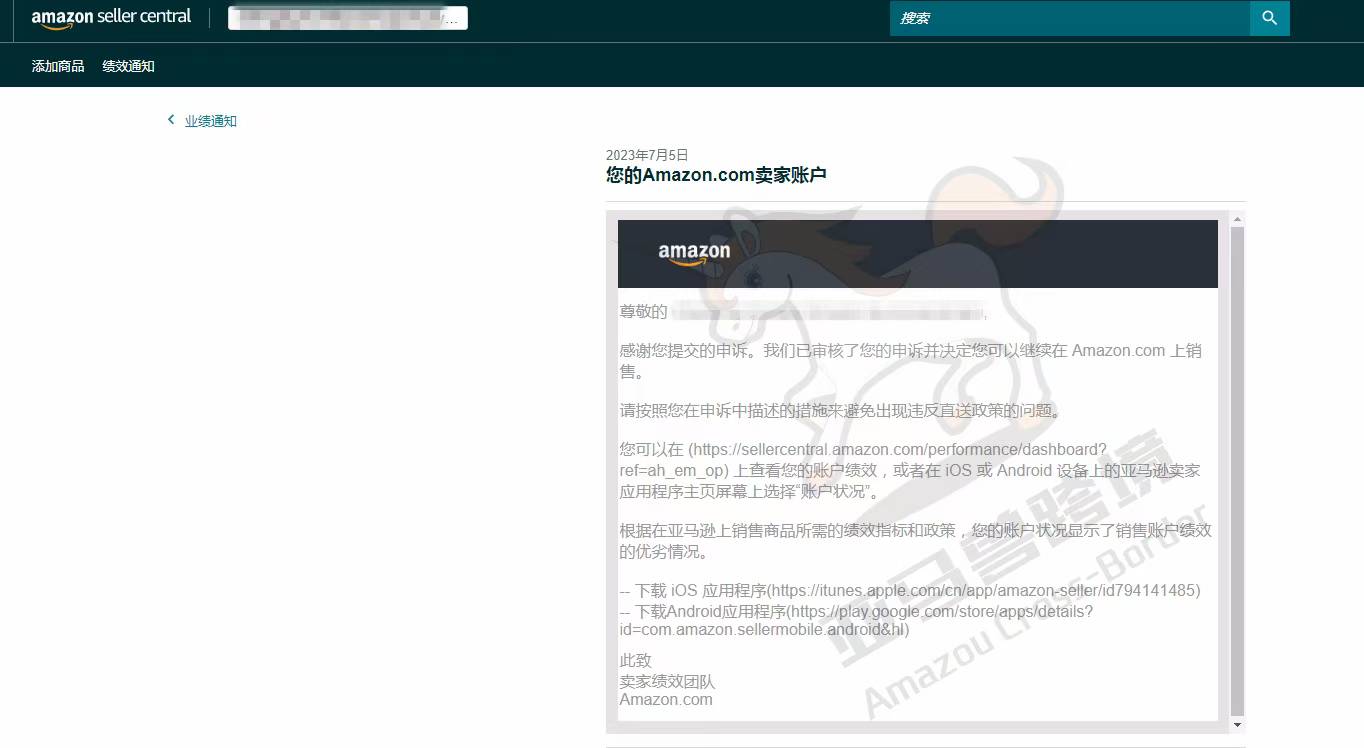This screenshot has width=1364, height=748.
Task: Click the back chevron beside 业绩通知
Action: coord(171,120)
